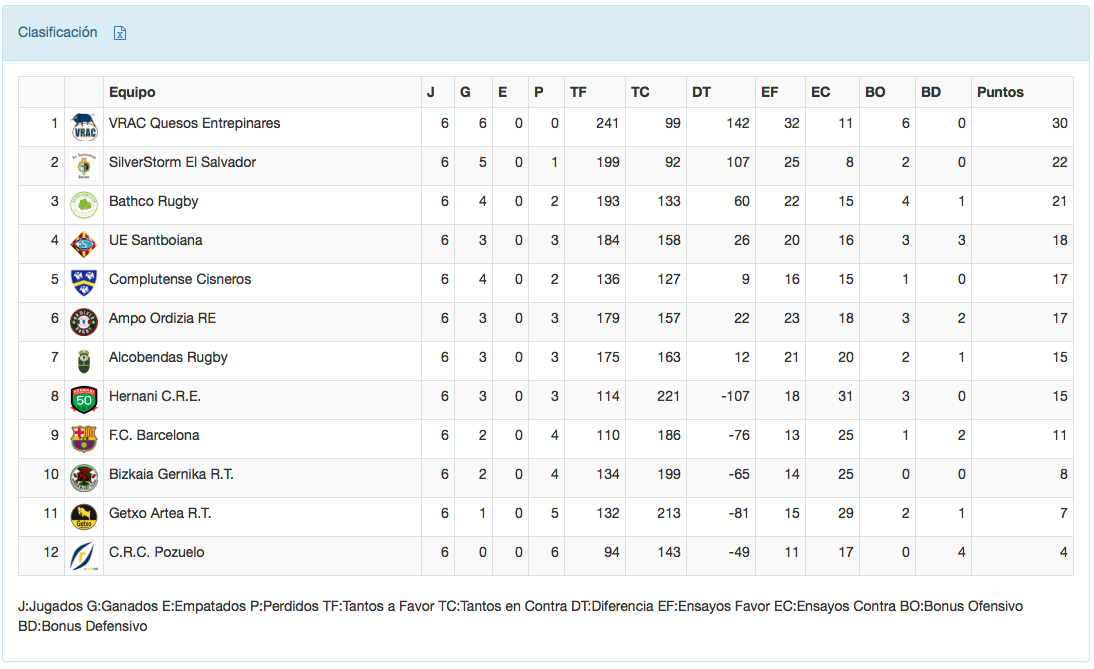Open the Clasificación panel heading link
The image size is (1094, 669).
[x=58, y=32]
